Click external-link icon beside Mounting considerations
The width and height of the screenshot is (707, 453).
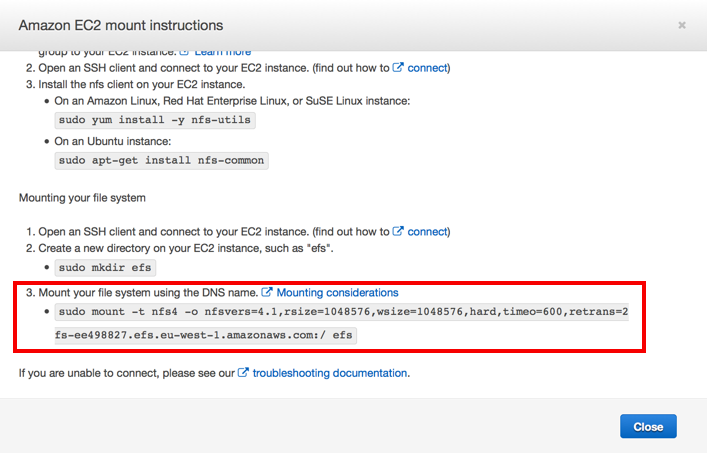[x=267, y=293]
